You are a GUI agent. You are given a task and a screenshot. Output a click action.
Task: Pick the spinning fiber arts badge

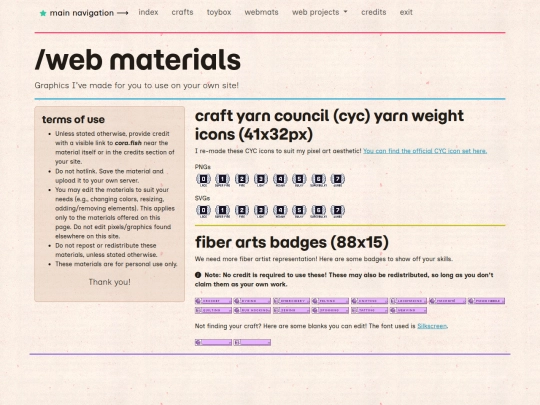coord(330,311)
